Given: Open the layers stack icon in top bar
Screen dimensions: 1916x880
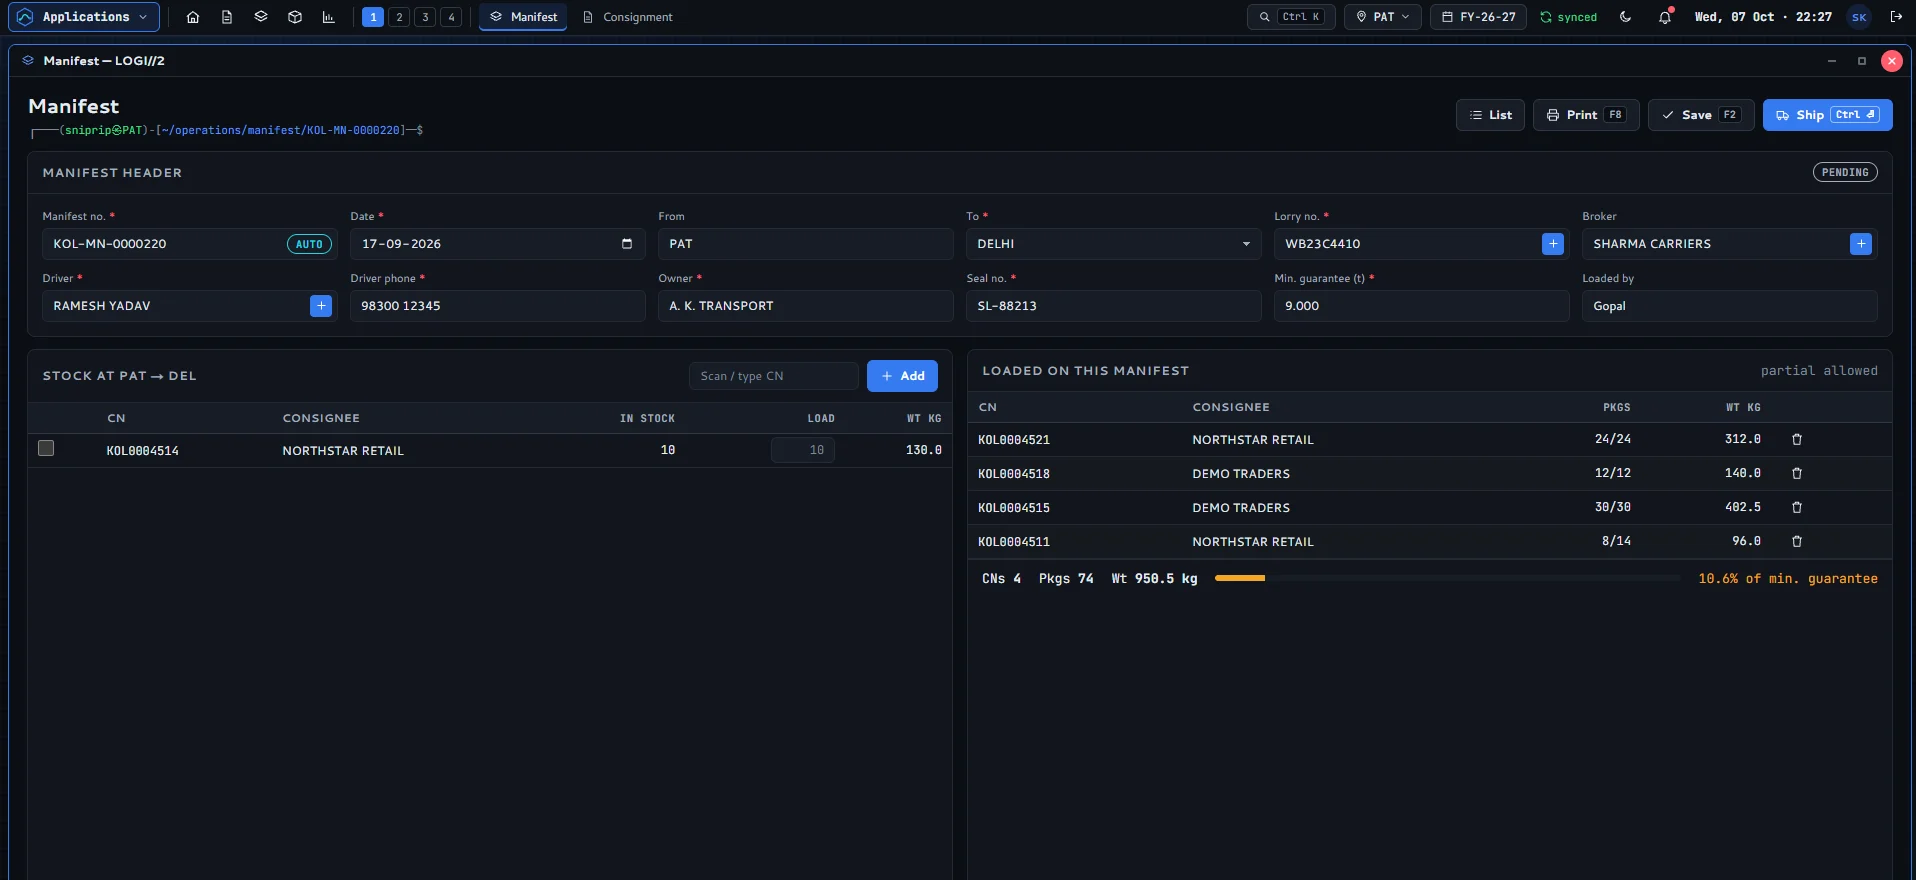Looking at the screenshot, I should 261,17.
